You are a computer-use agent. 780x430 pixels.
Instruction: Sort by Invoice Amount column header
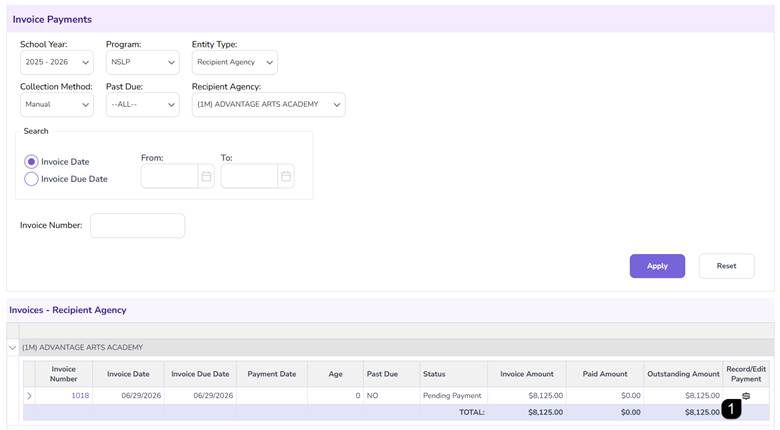pyautogui.click(x=527, y=374)
